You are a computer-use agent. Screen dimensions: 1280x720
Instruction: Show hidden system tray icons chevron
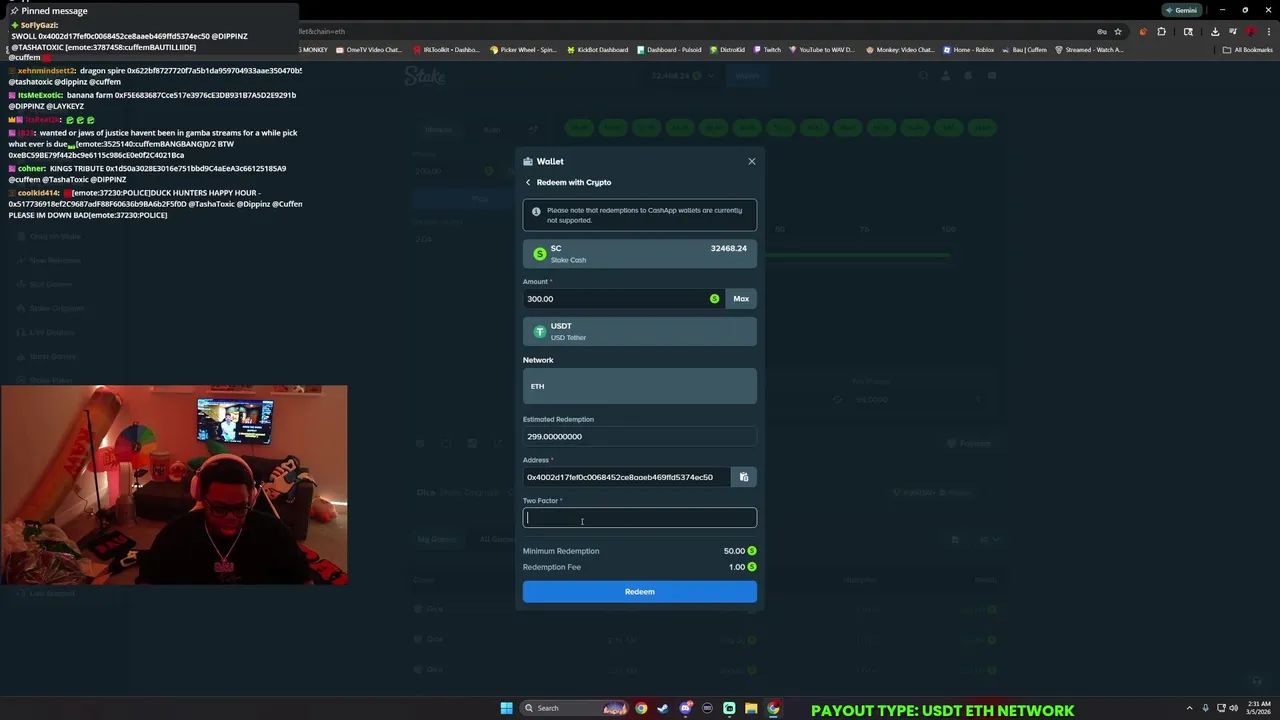tap(1189, 708)
